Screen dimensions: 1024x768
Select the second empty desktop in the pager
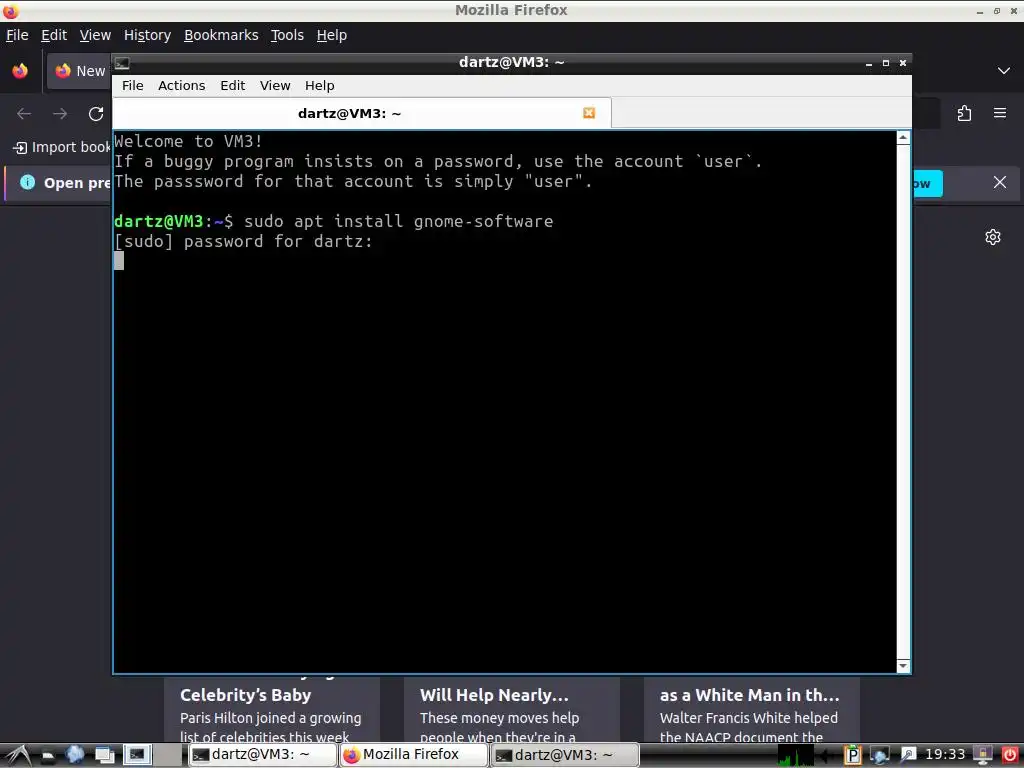(x=169, y=755)
